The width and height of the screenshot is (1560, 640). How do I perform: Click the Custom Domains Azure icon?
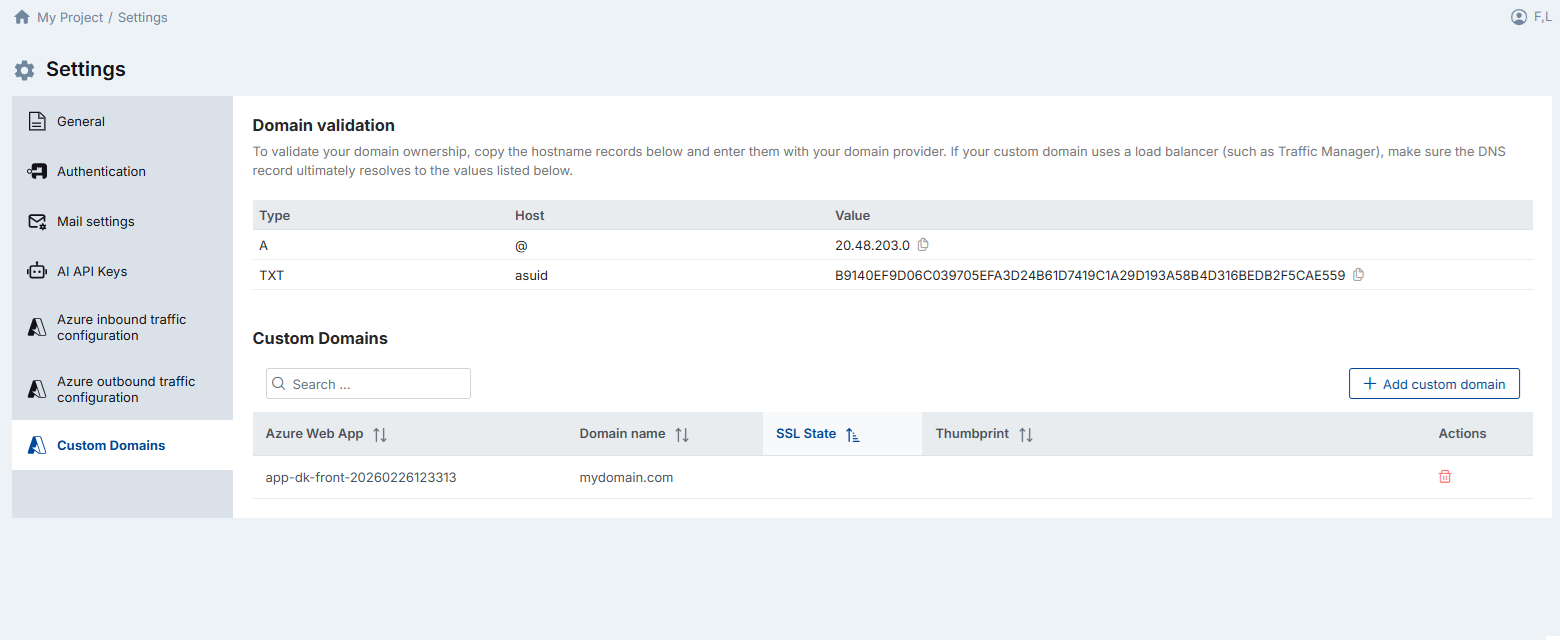coord(37,444)
